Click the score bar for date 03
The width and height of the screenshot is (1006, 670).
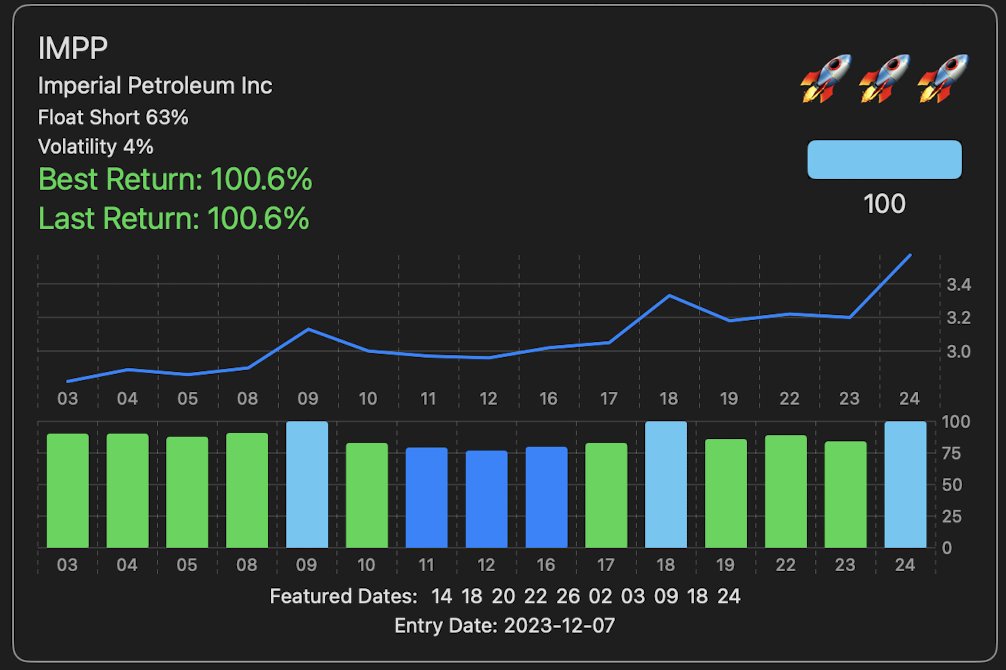tap(67, 491)
